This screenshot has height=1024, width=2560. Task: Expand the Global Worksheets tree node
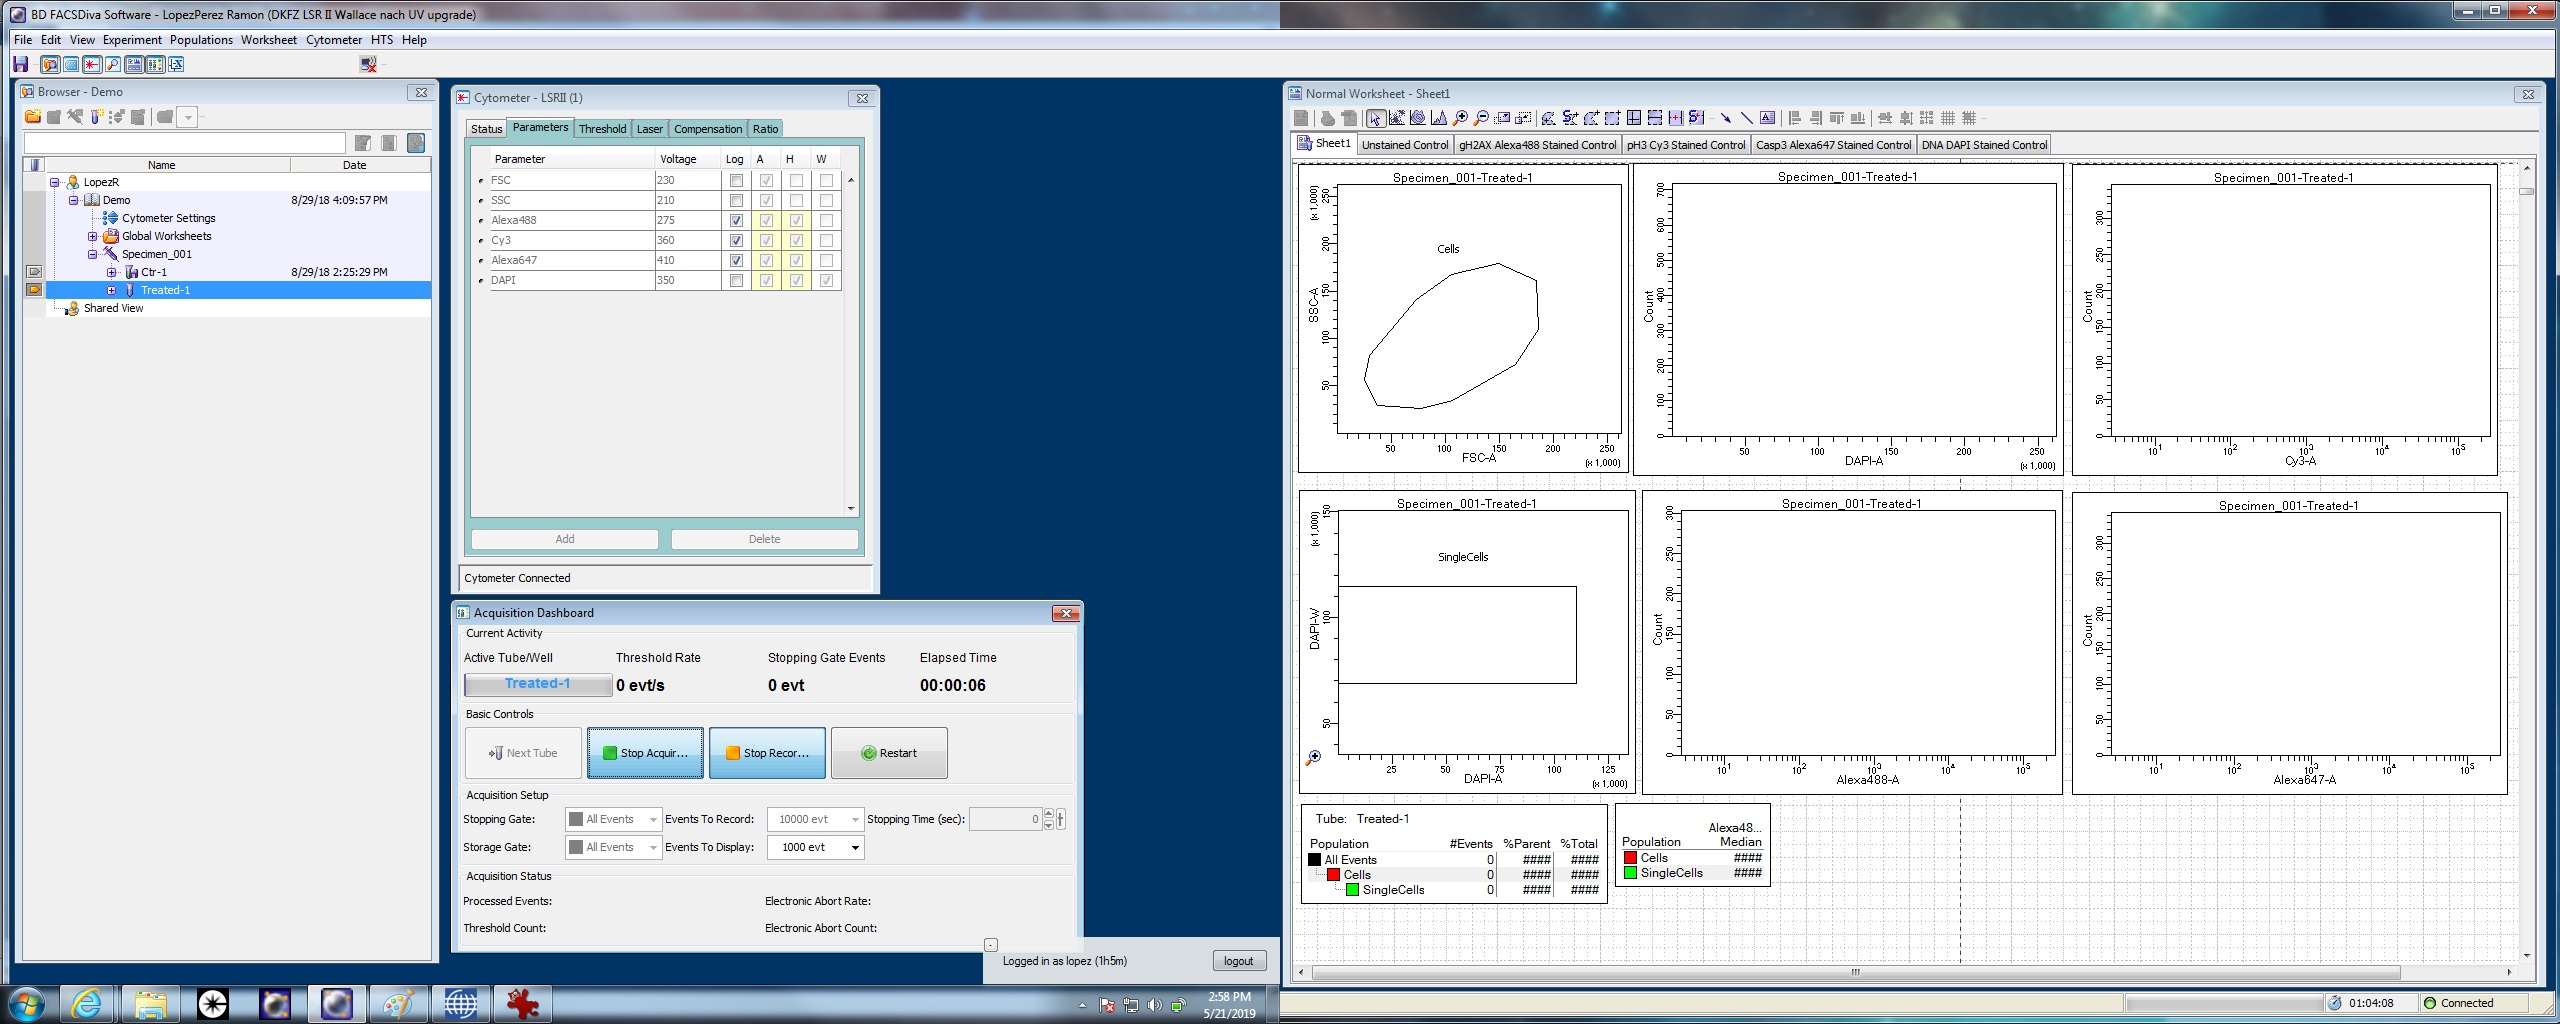pyautogui.click(x=93, y=237)
